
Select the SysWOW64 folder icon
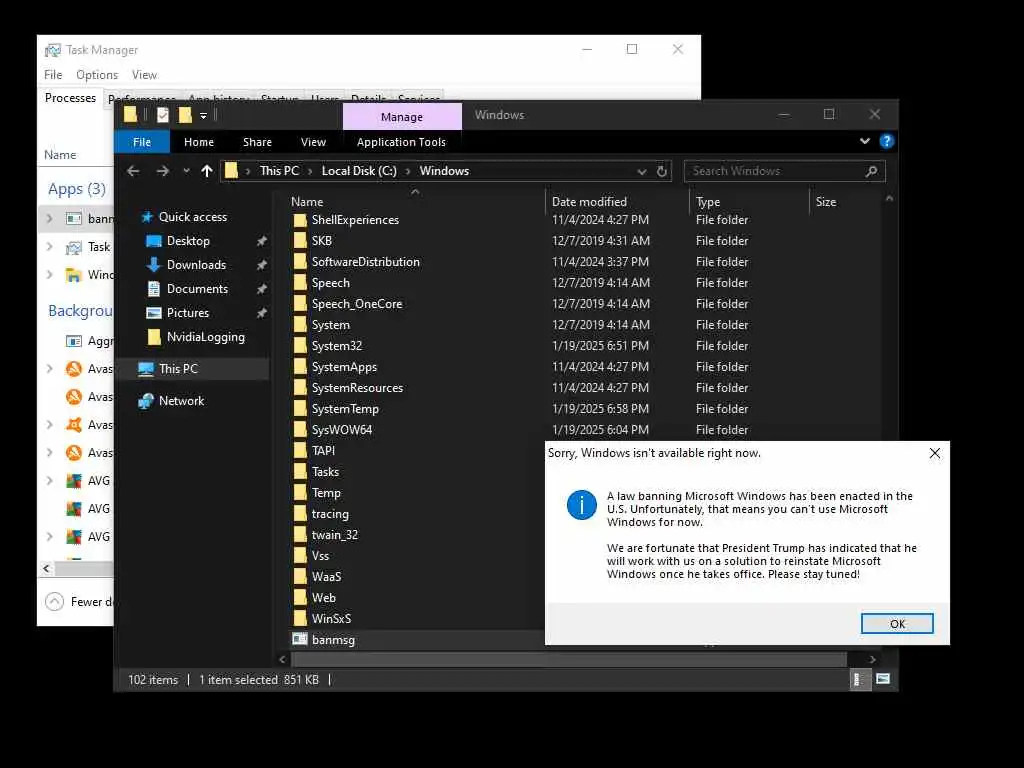(x=300, y=430)
